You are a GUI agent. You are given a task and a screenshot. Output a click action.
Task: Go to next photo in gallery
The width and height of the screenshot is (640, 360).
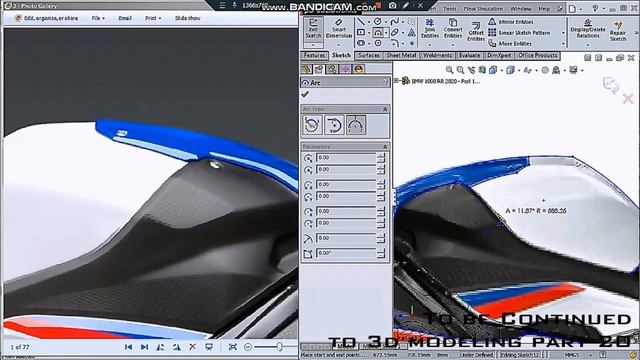tap(144, 347)
